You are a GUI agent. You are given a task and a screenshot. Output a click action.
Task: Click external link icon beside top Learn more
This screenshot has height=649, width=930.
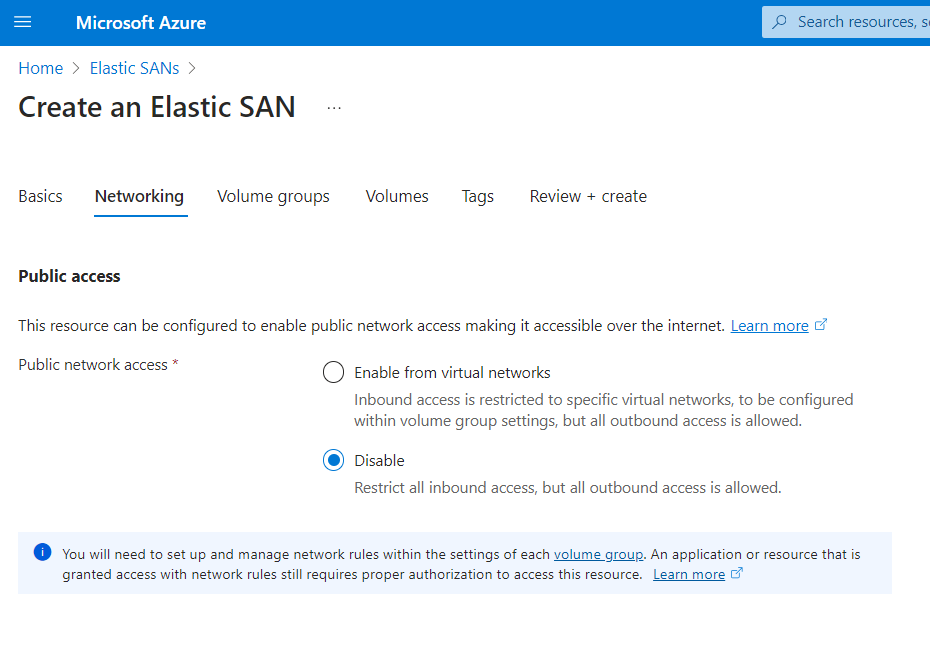pyautogui.click(x=821, y=324)
